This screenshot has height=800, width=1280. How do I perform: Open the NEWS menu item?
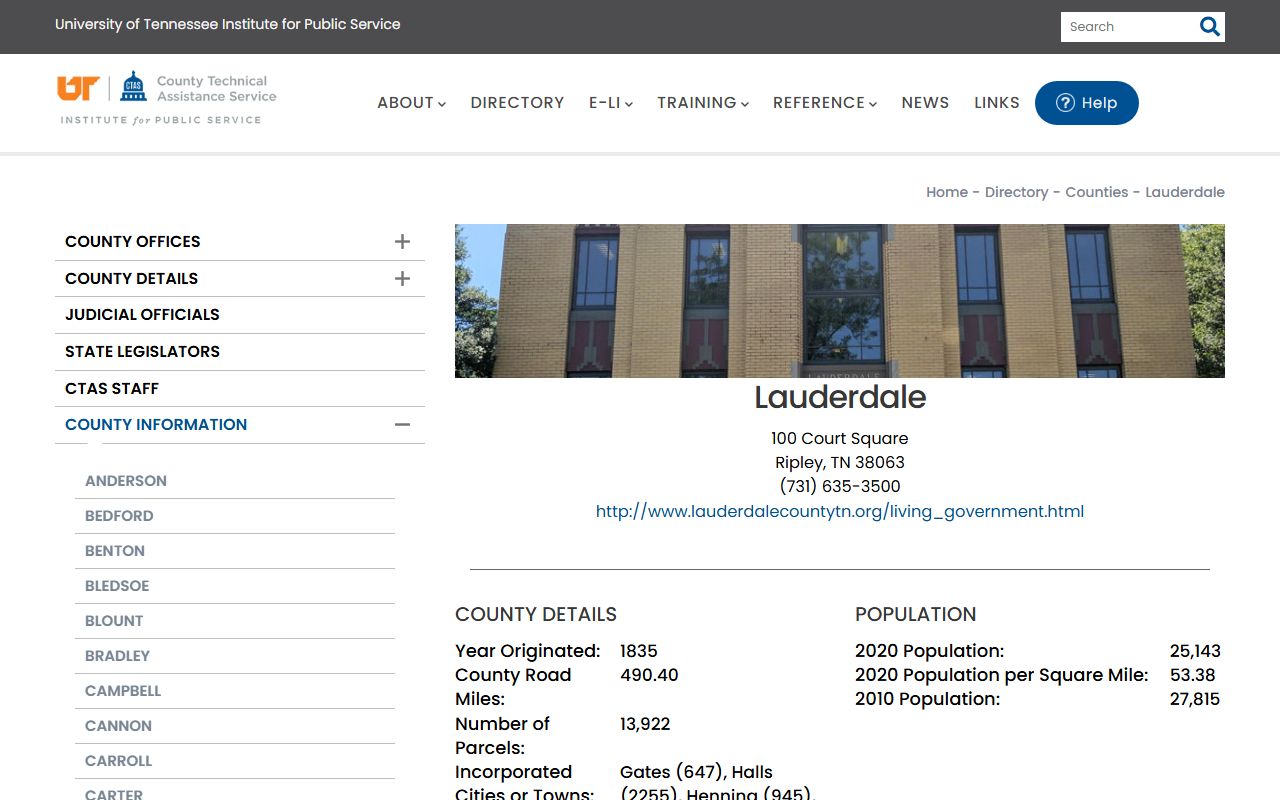[x=925, y=103]
